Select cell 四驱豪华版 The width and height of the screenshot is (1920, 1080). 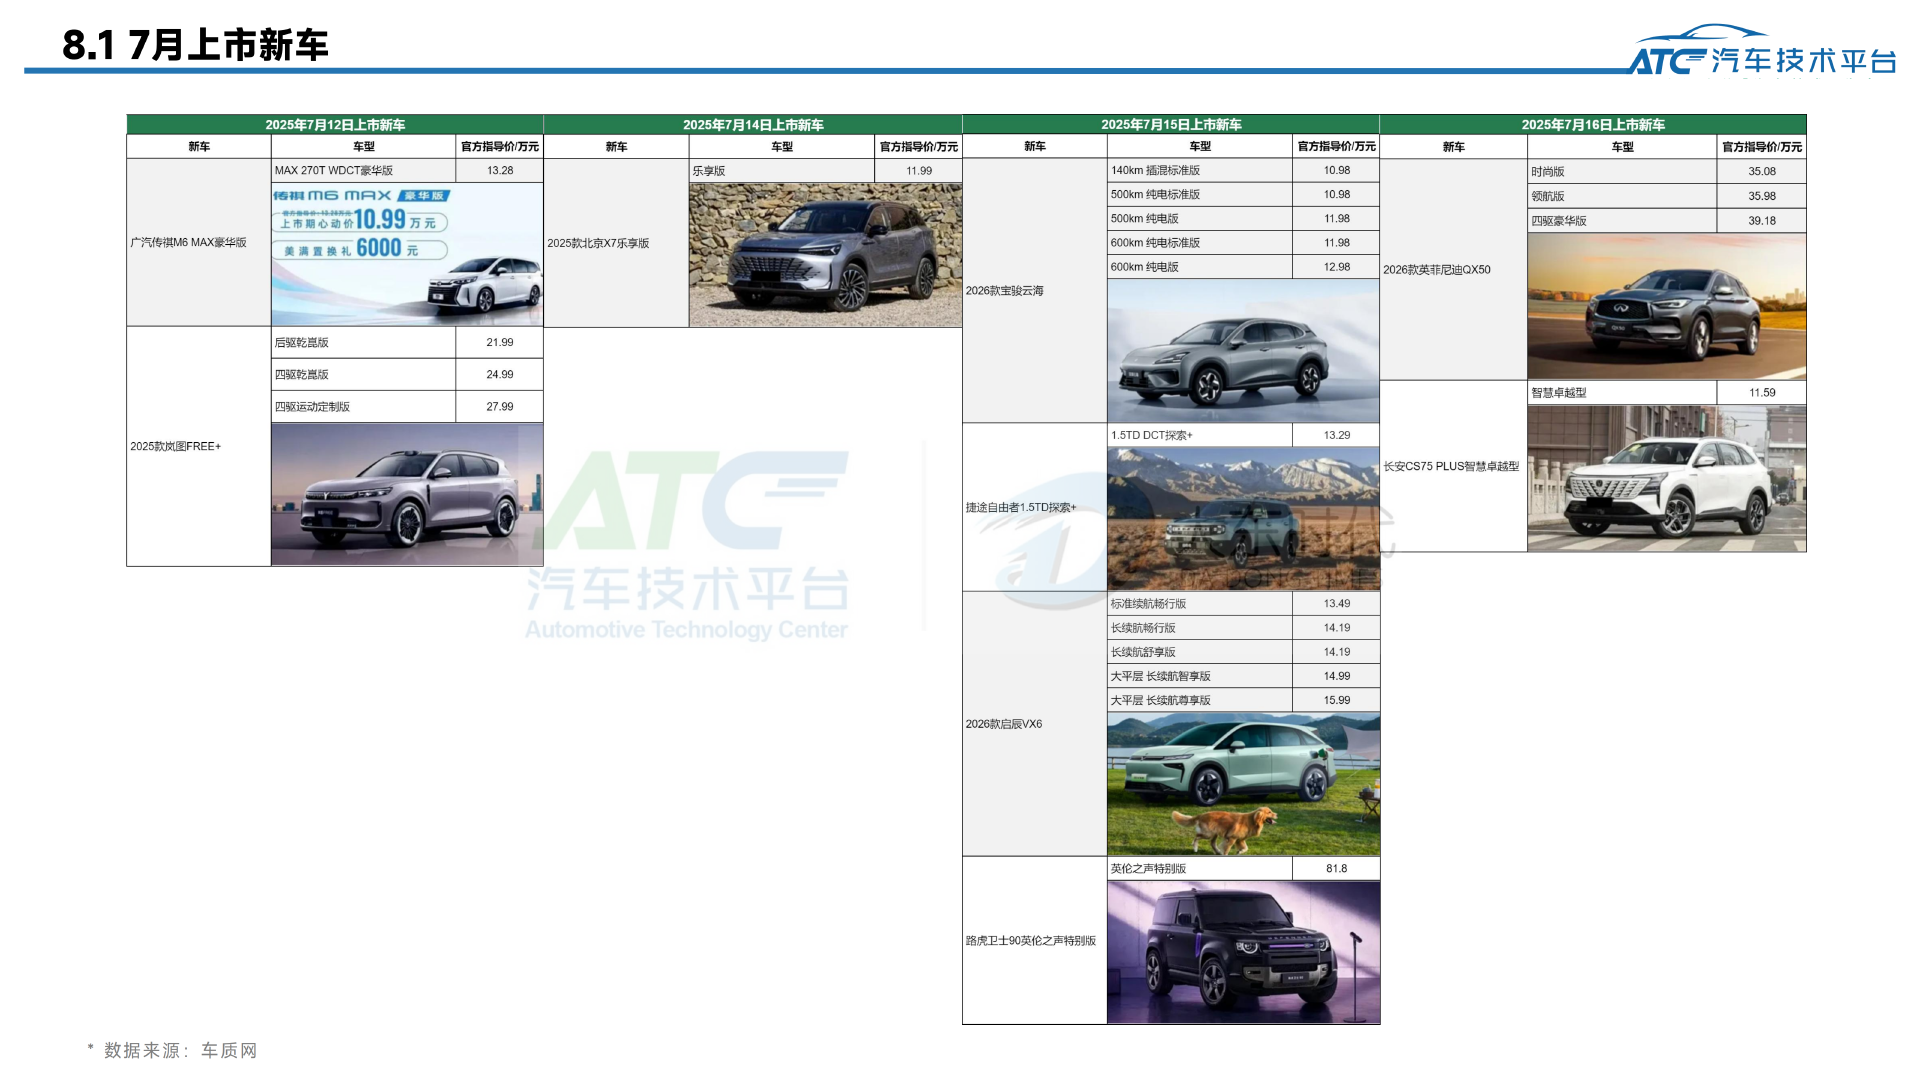(x=1622, y=221)
